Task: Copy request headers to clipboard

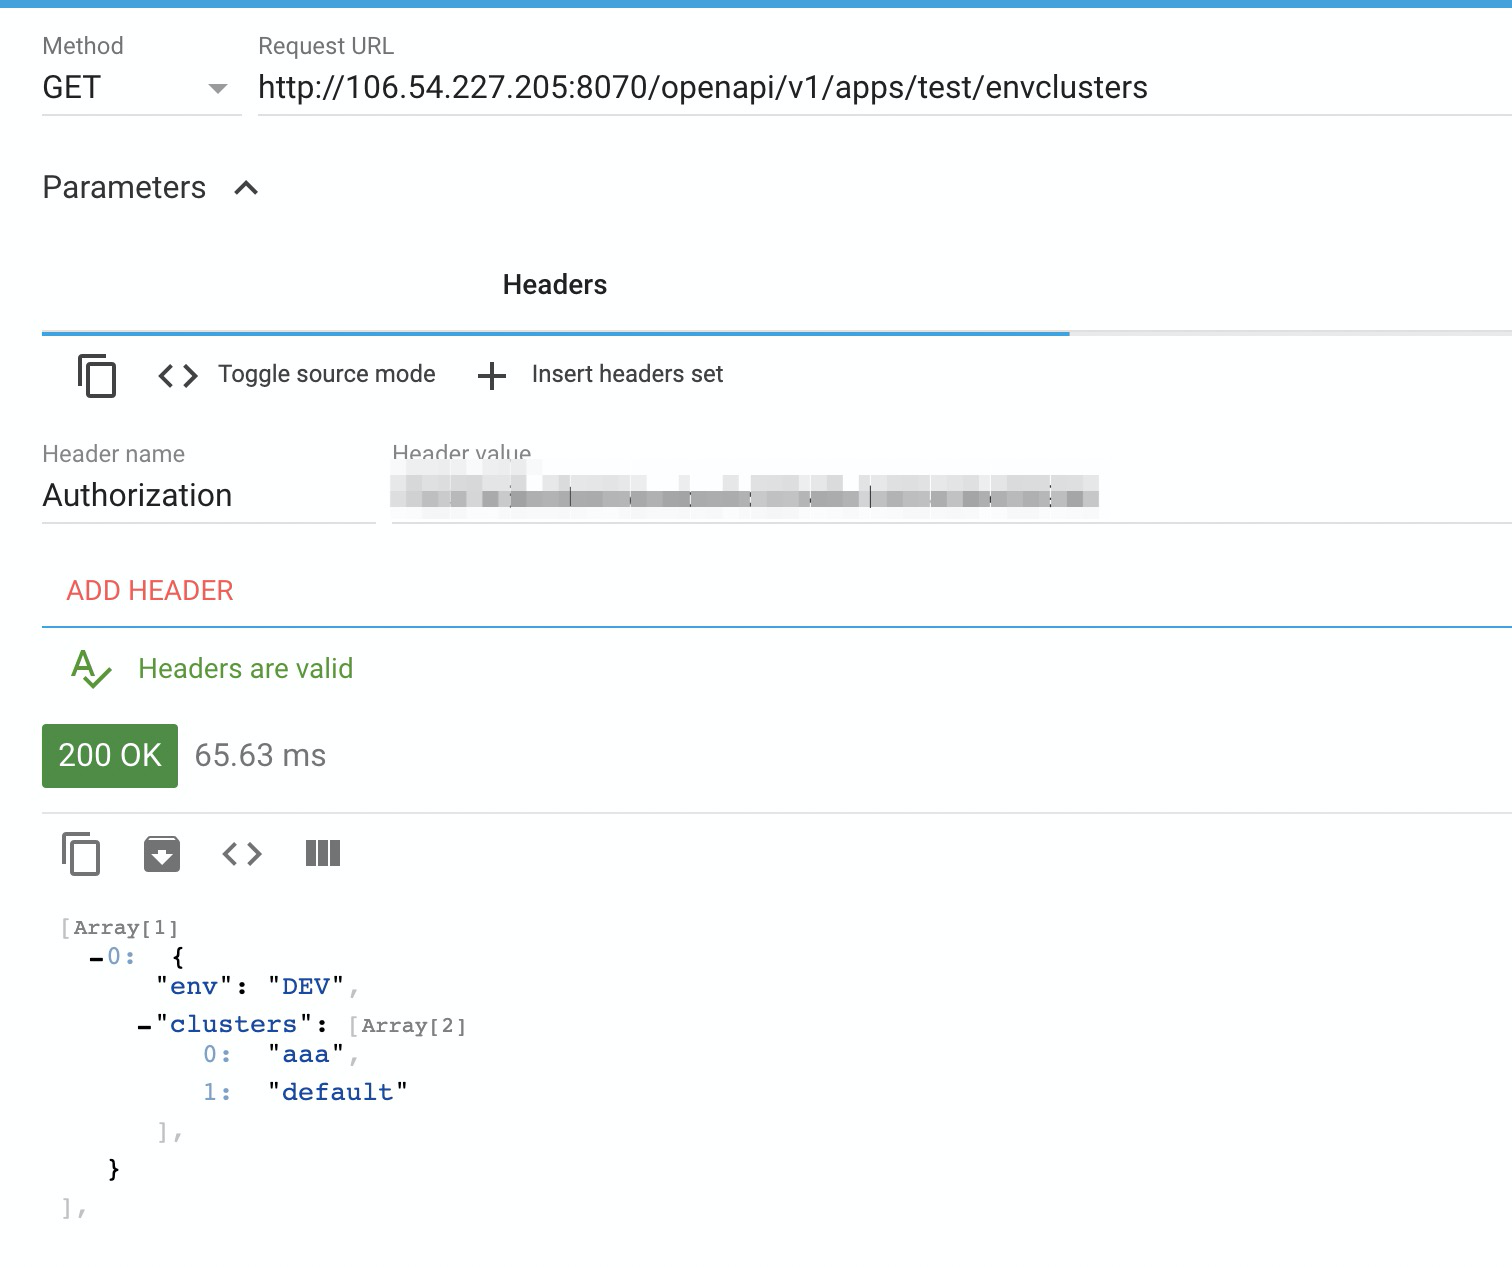Action: 96,377
